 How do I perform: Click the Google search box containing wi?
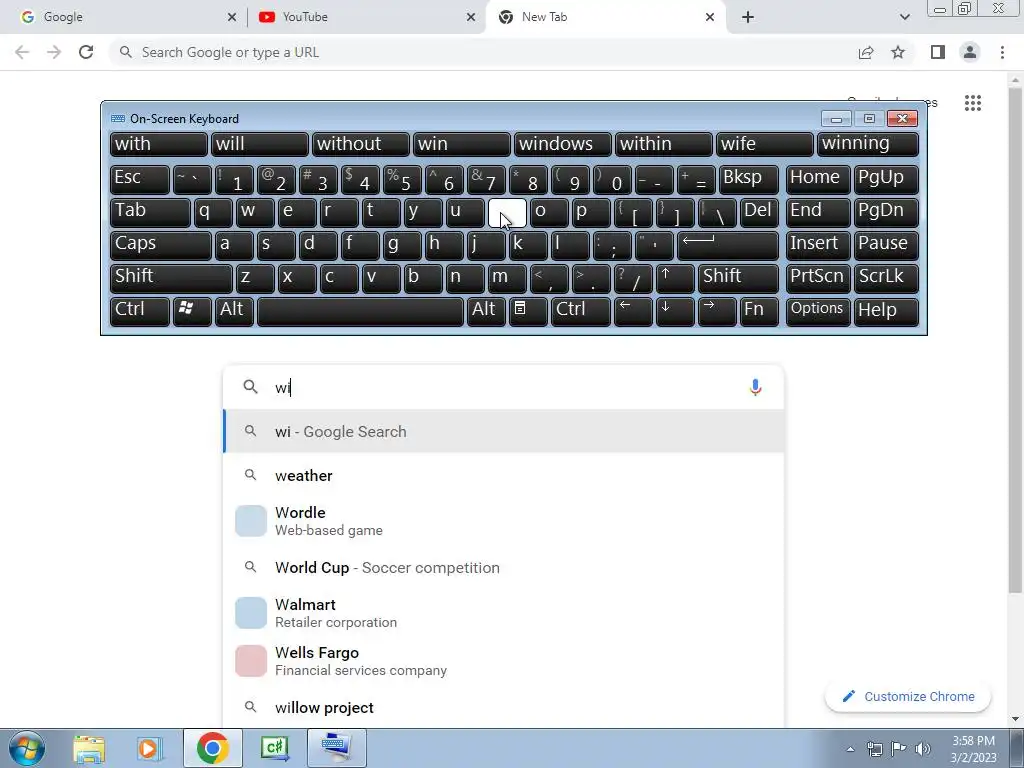point(503,387)
